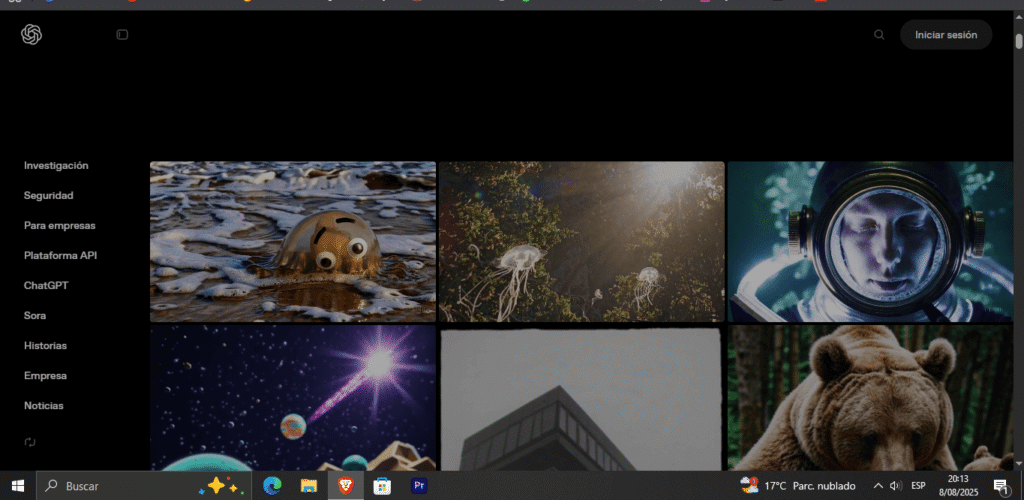Screen dimensions: 1024x500
Task: Open the Investigación menu item
Action: [56, 166]
